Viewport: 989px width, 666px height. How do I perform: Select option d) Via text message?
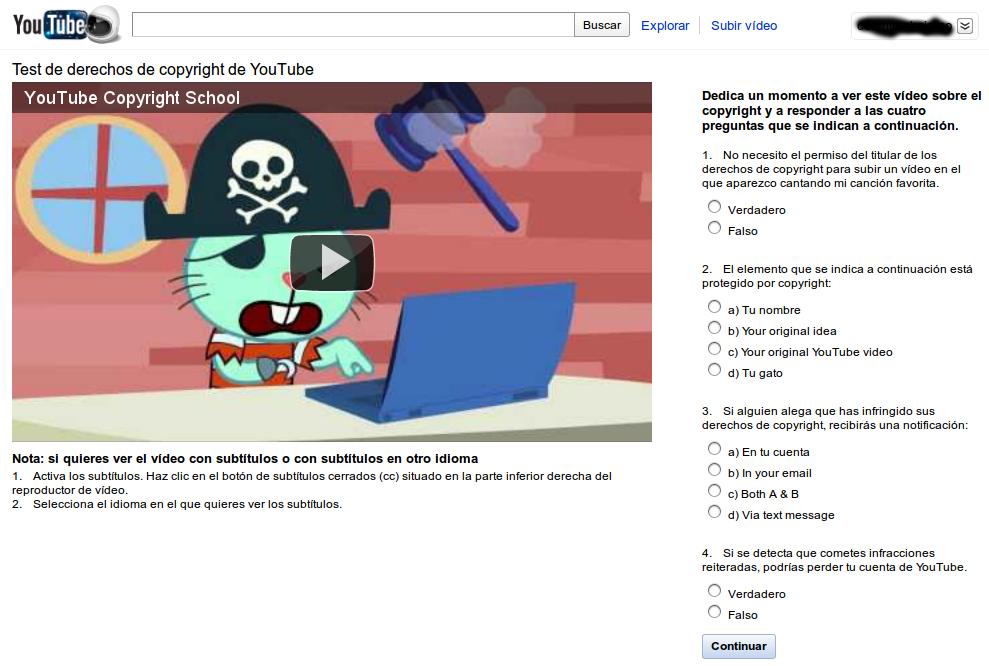(x=714, y=511)
